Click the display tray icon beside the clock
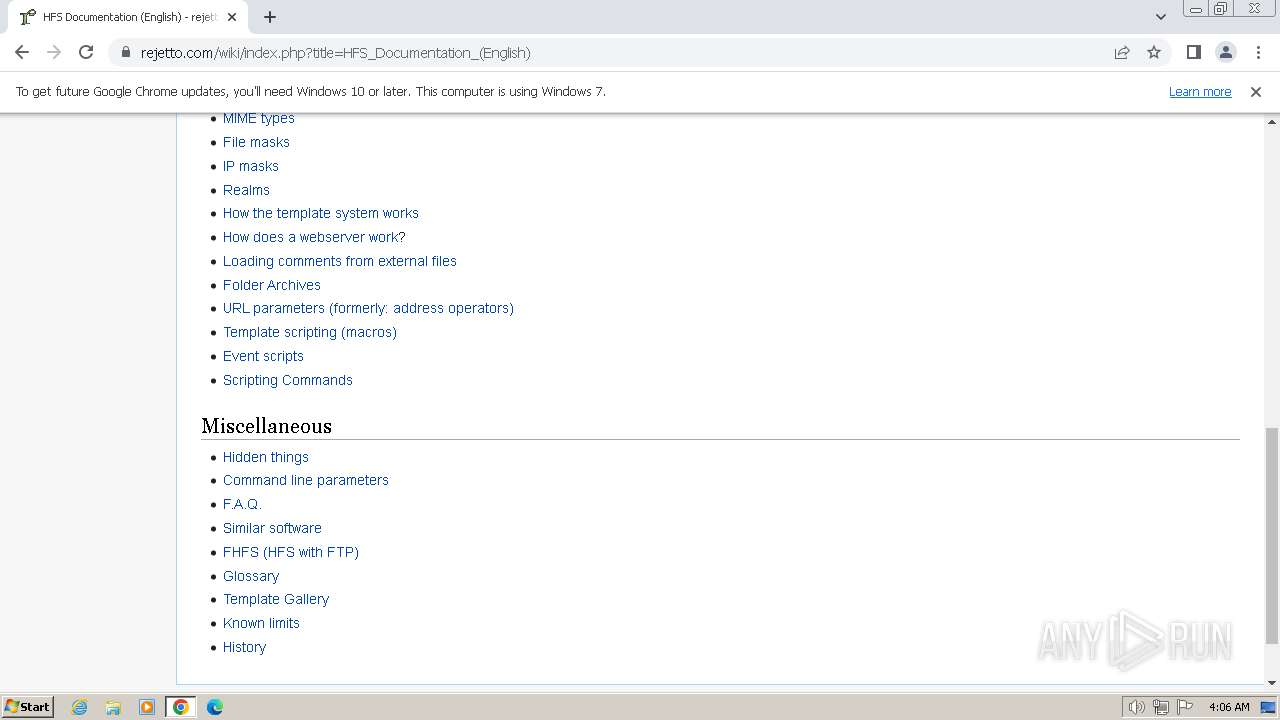1280x720 pixels. click(1268, 707)
